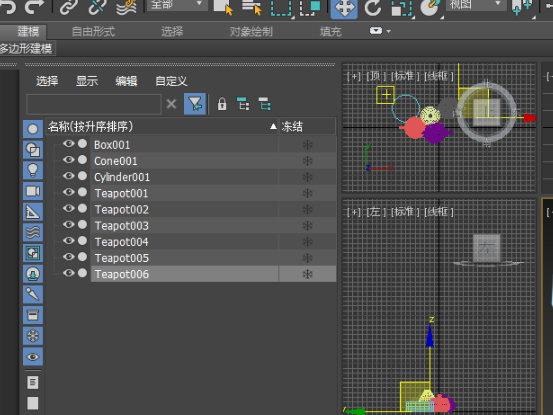
Task: Select the Link tool icon
Action: click(x=68, y=7)
